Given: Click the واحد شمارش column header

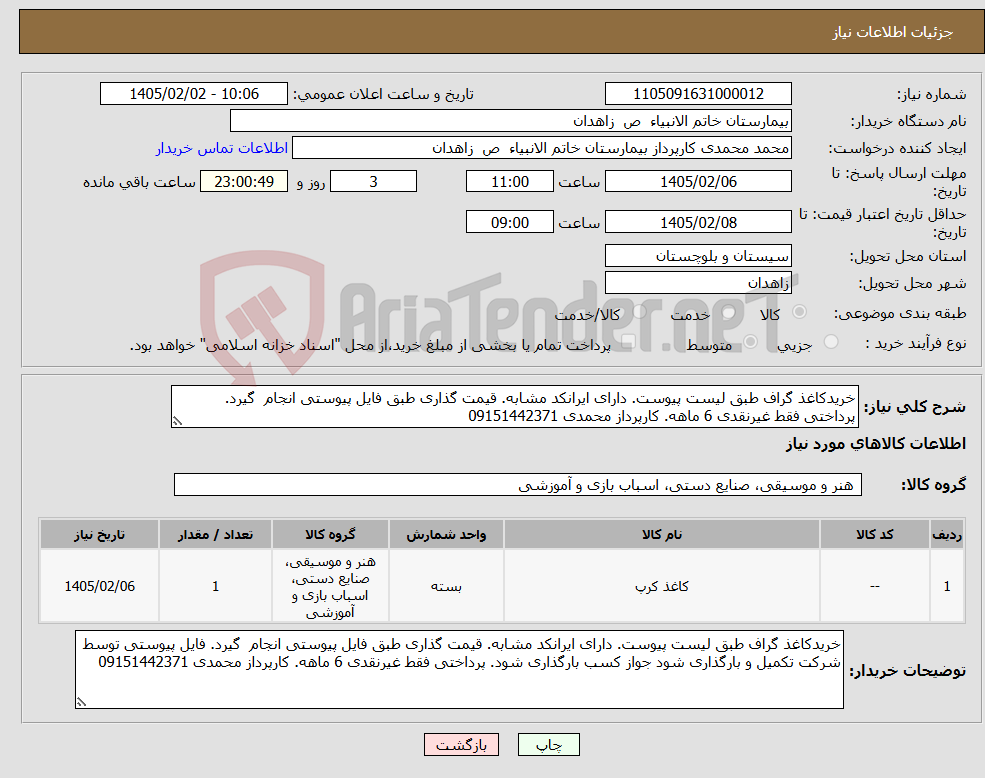Looking at the screenshot, I should coord(446,534).
